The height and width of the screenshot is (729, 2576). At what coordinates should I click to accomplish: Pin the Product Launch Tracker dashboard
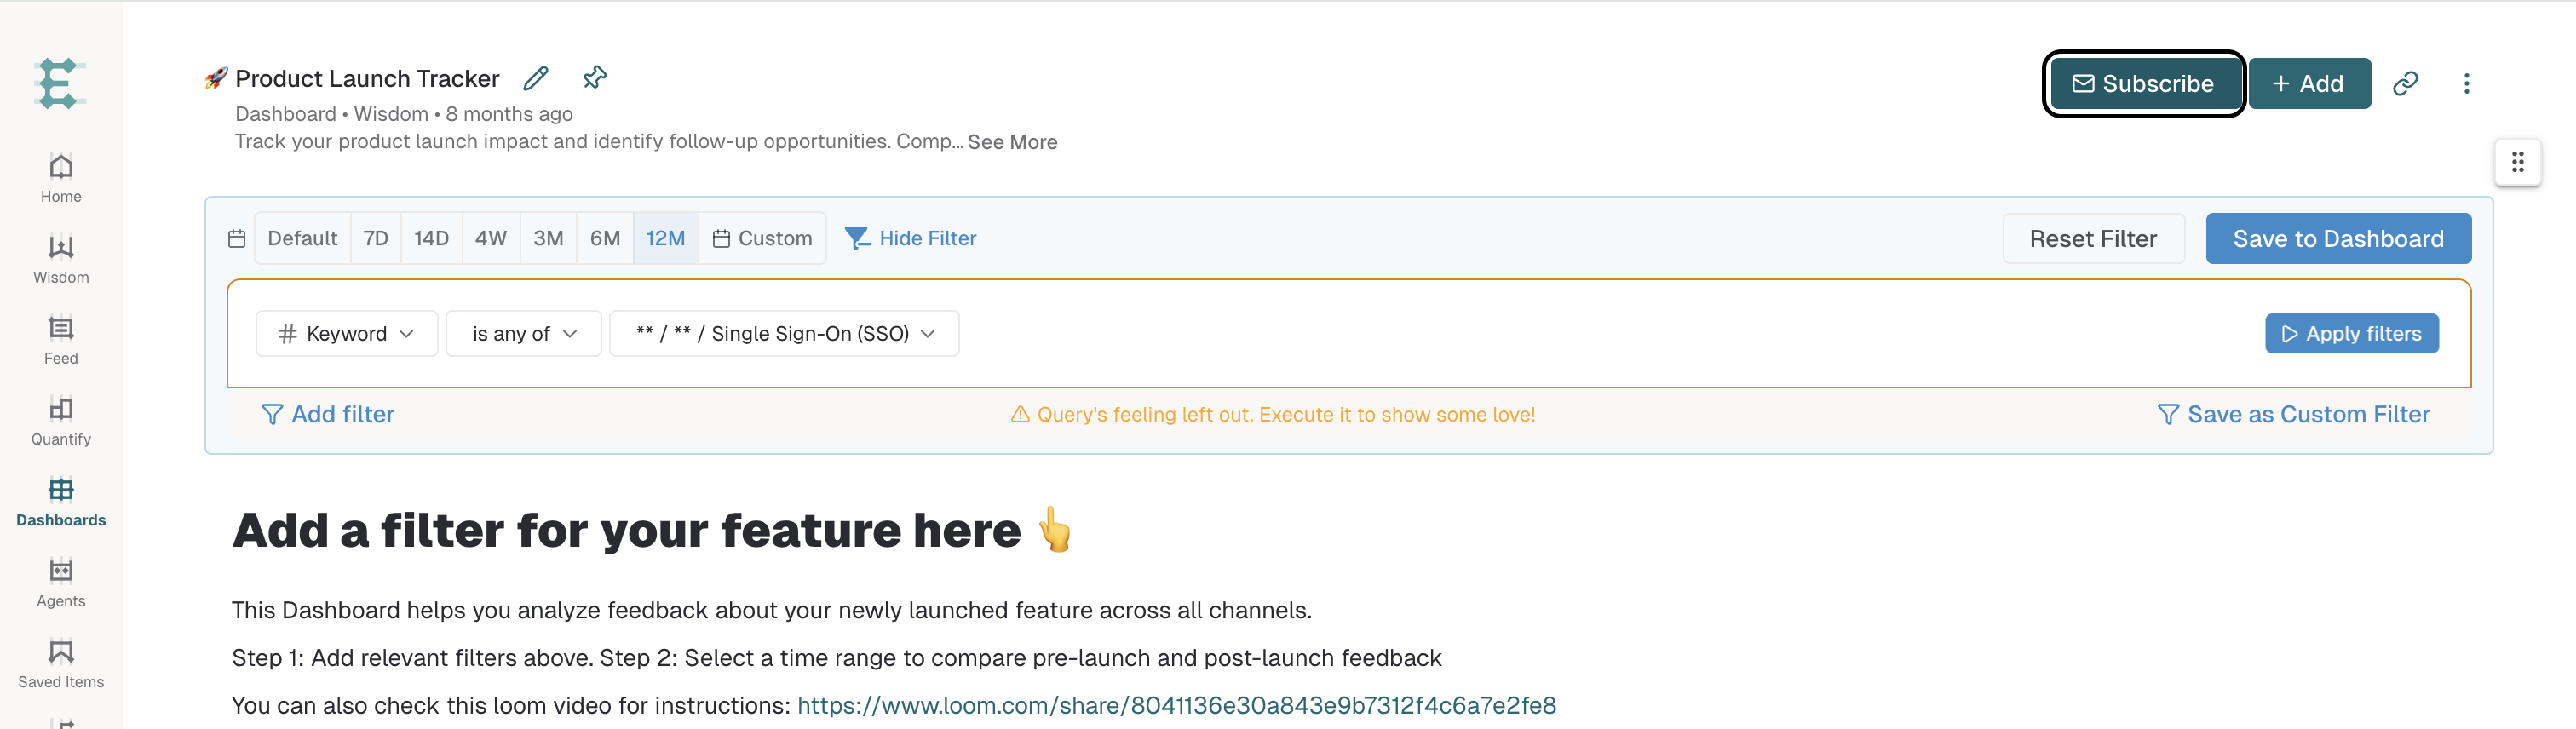coord(595,78)
